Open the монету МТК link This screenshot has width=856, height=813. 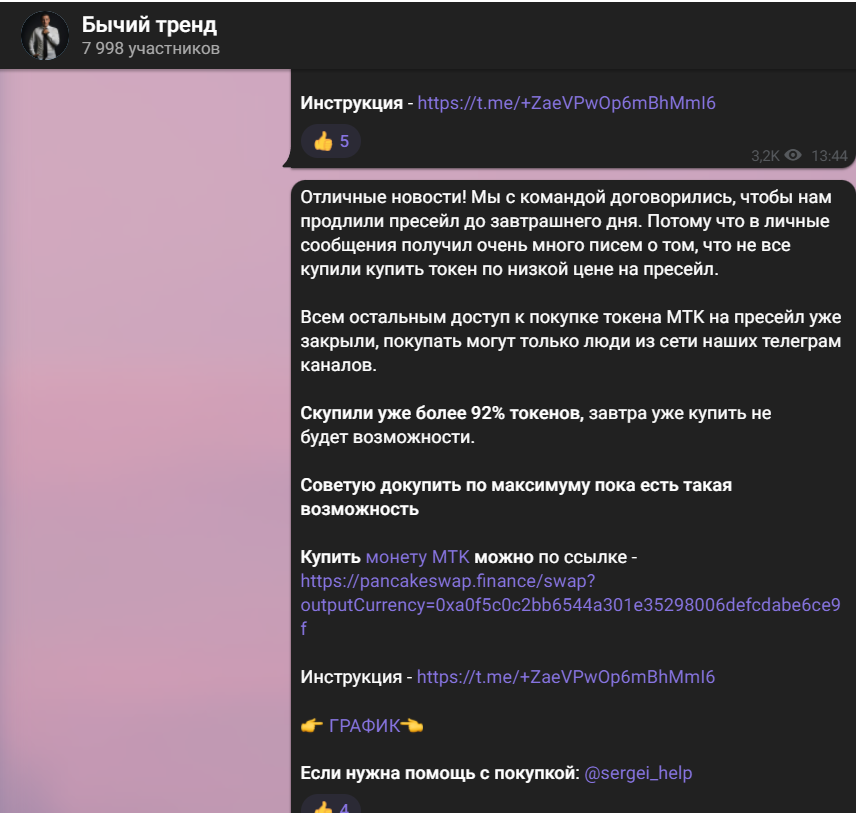click(x=417, y=557)
